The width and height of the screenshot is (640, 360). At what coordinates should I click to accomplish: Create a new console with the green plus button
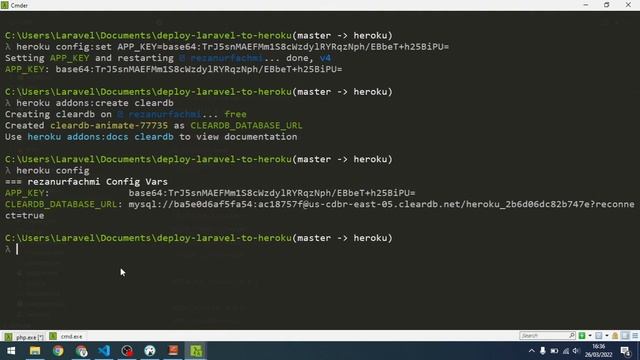point(582,336)
